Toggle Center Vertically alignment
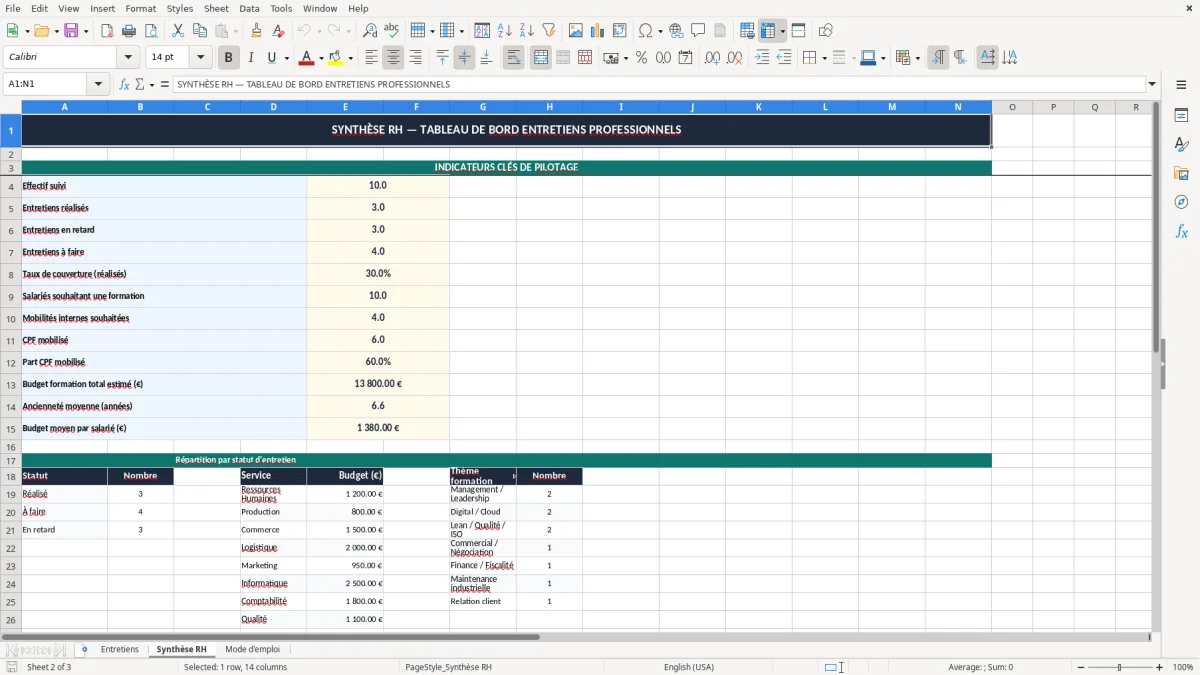Viewport: 1200px width, 675px height. click(464, 58)
